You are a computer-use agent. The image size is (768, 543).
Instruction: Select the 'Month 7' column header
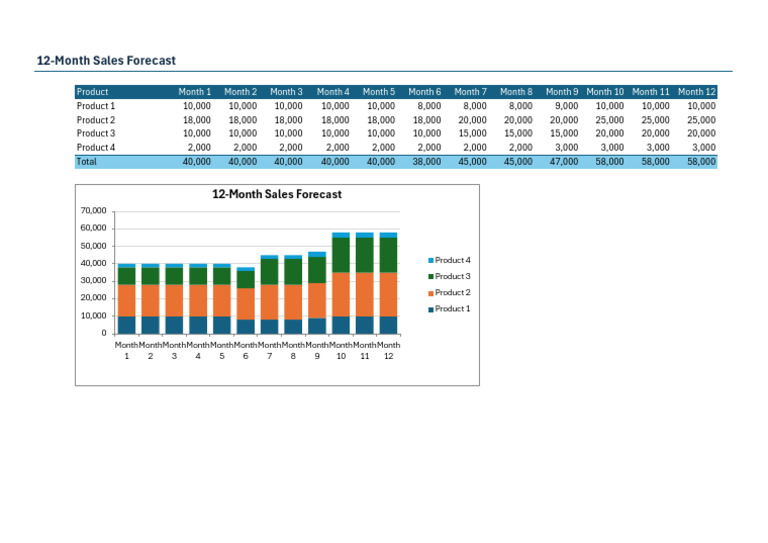click(x=470, y=92)
